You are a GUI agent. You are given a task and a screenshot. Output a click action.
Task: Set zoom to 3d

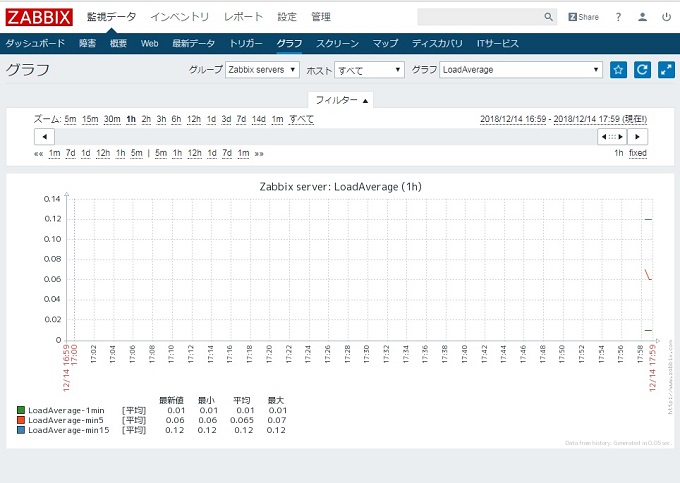point(226,119)
